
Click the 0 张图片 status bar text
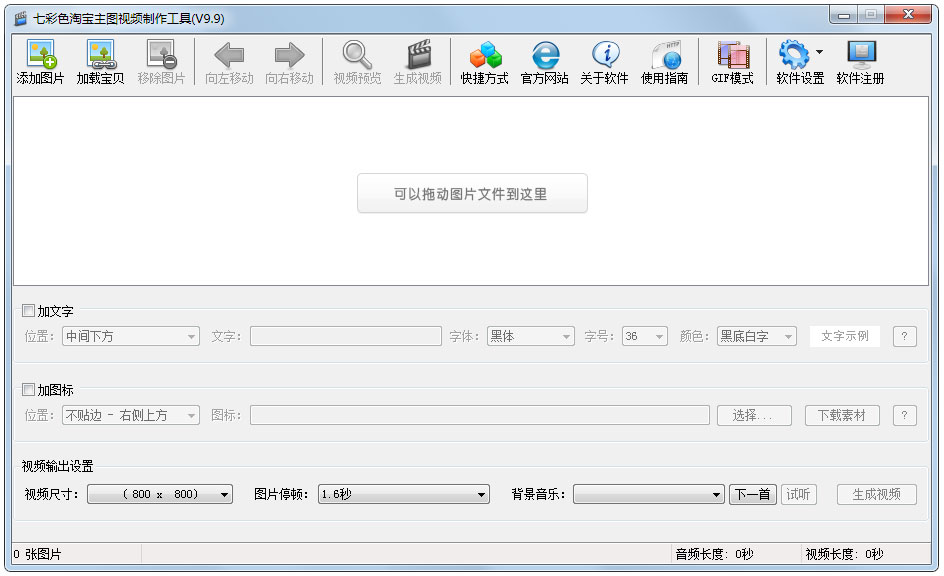[37, 554]
